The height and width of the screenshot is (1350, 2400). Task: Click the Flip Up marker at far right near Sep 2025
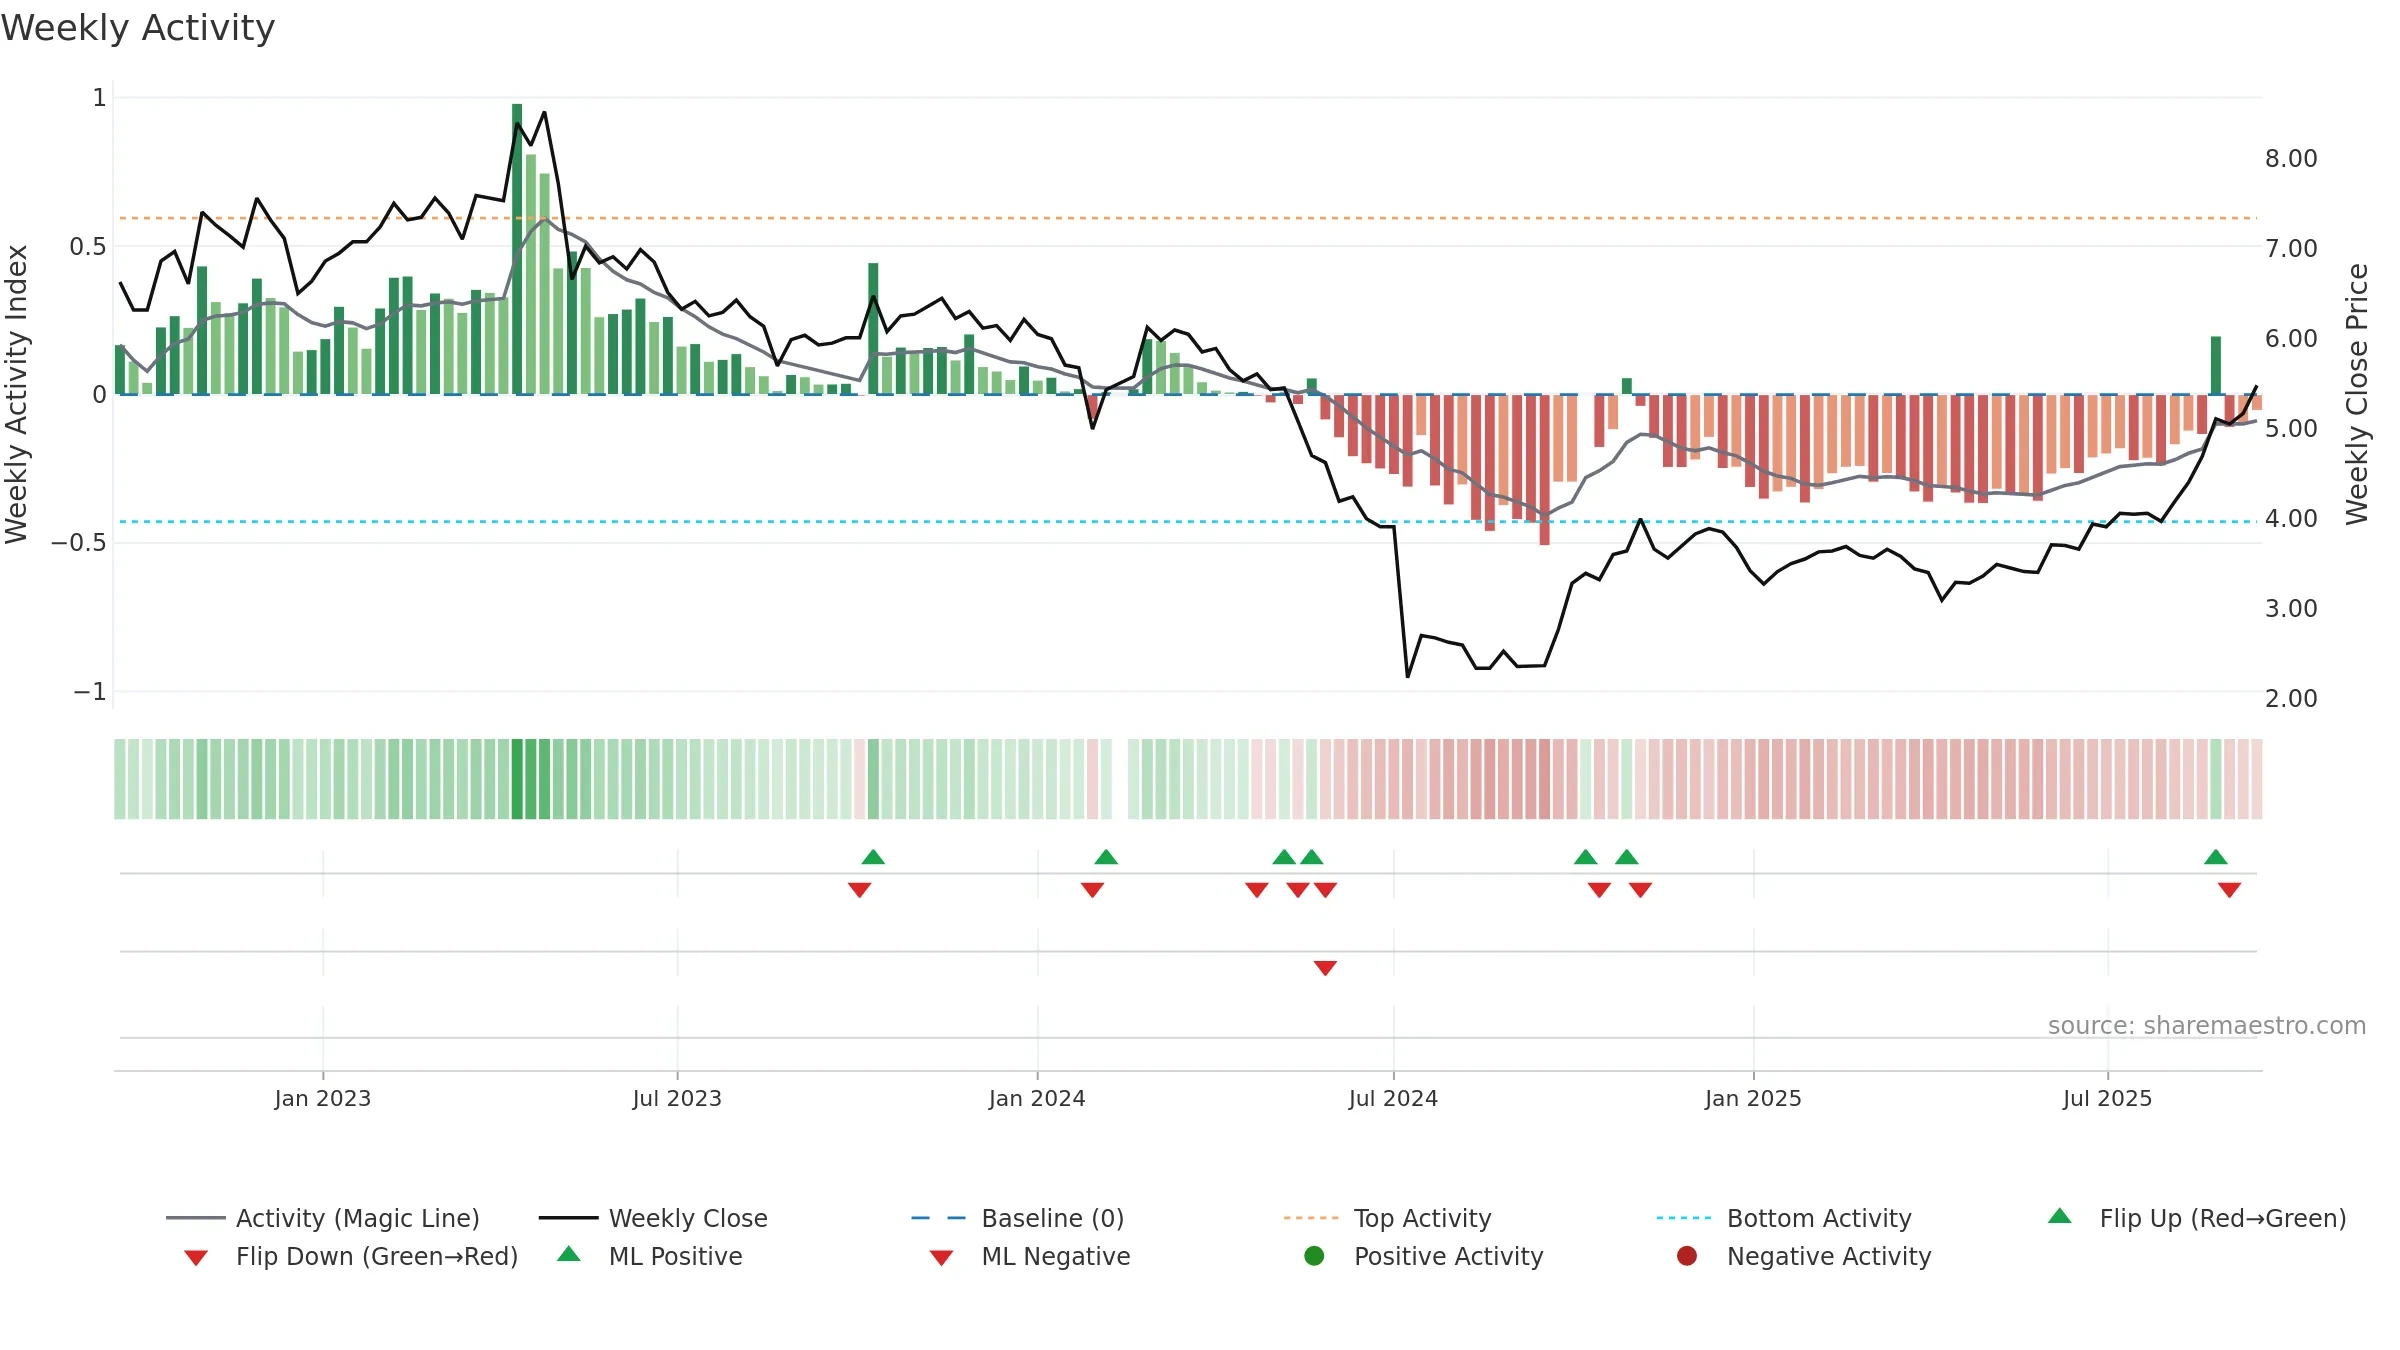pos(2216,857)
